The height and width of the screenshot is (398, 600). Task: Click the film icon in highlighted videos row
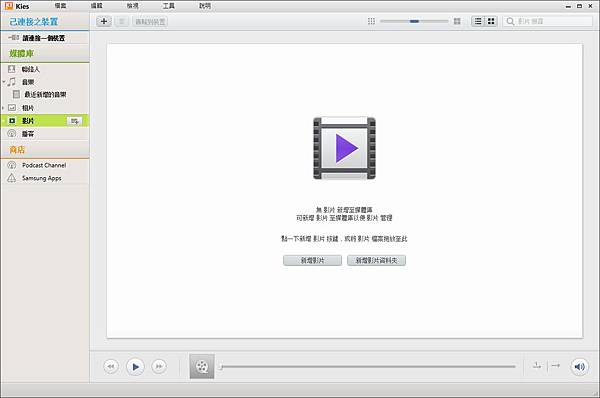[12, 121]
